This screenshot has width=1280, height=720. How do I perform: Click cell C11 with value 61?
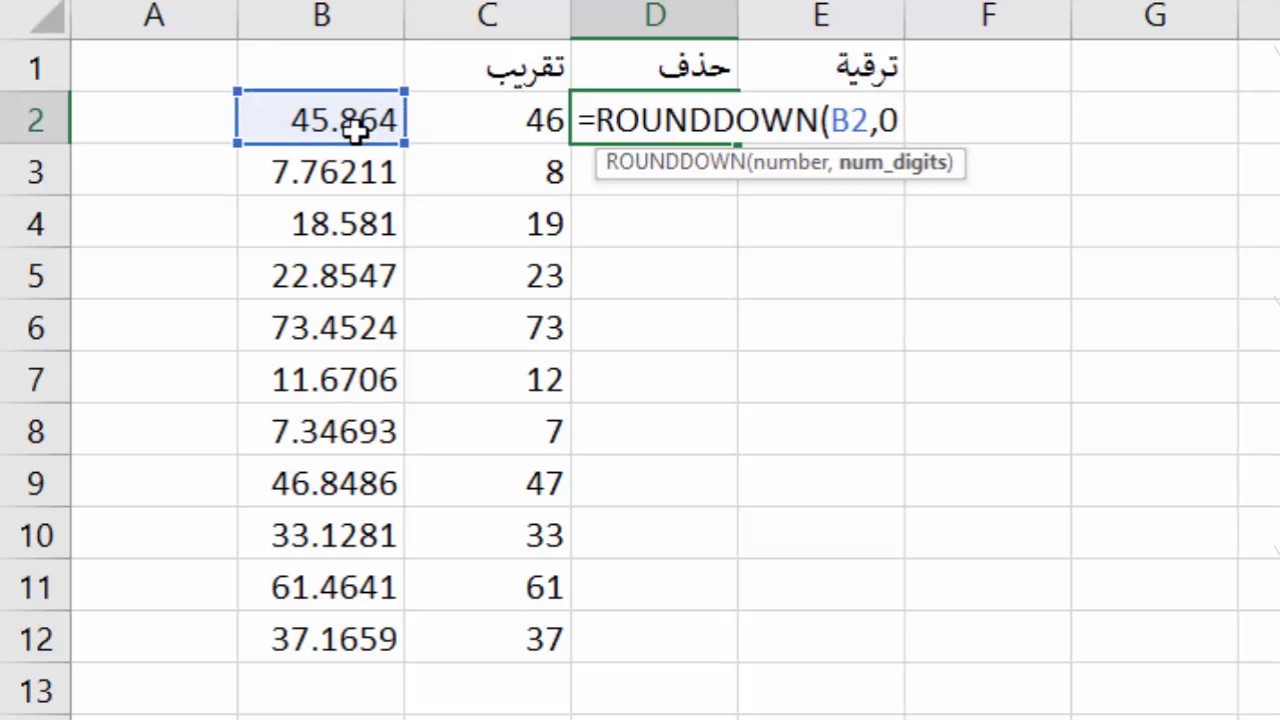[487, 587]
